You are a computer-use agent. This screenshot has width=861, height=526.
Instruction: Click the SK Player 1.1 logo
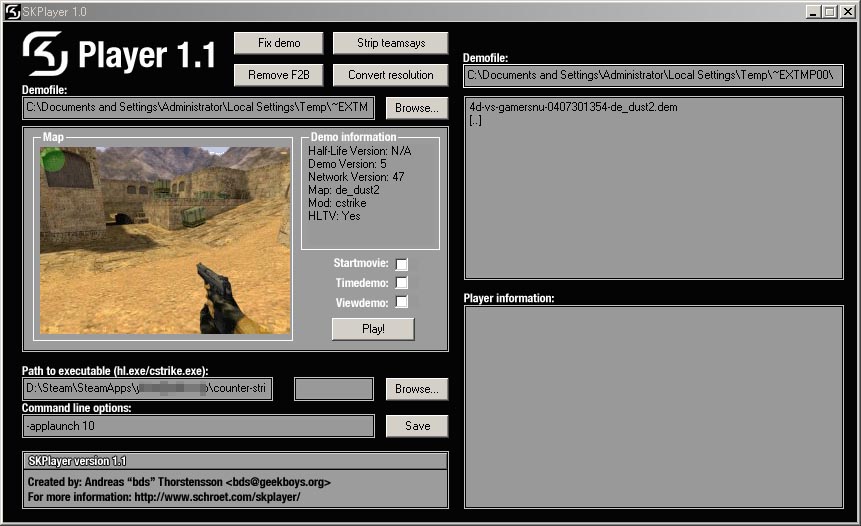[x=119, y=54]
